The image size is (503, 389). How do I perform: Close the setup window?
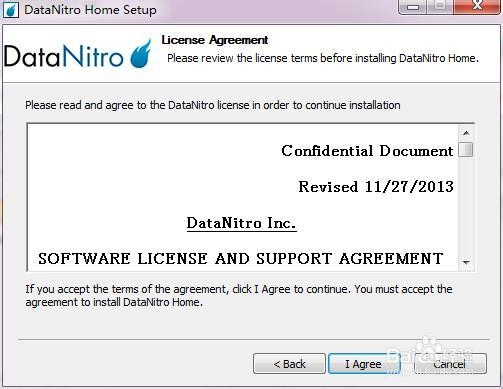coord(477,6)
